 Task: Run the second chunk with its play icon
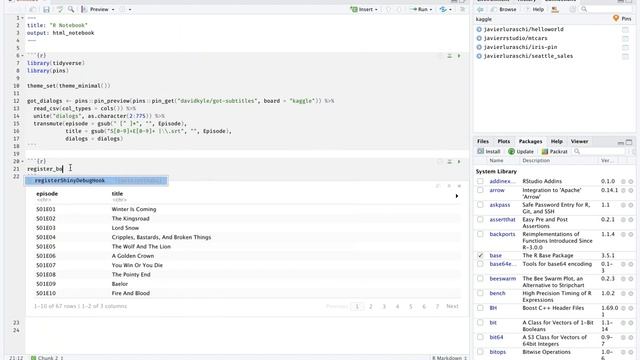(459, 162)
